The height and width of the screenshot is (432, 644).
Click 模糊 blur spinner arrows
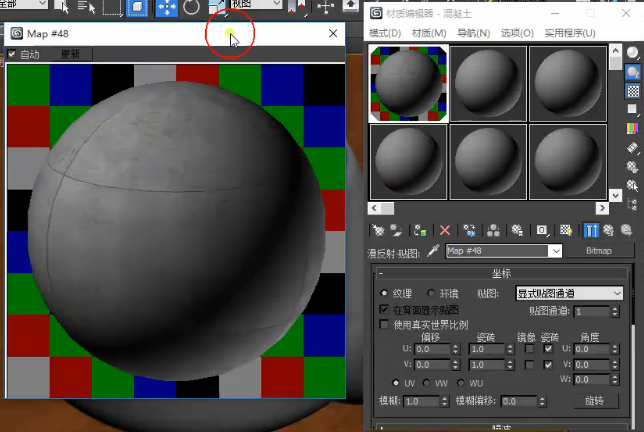point(444,401)
